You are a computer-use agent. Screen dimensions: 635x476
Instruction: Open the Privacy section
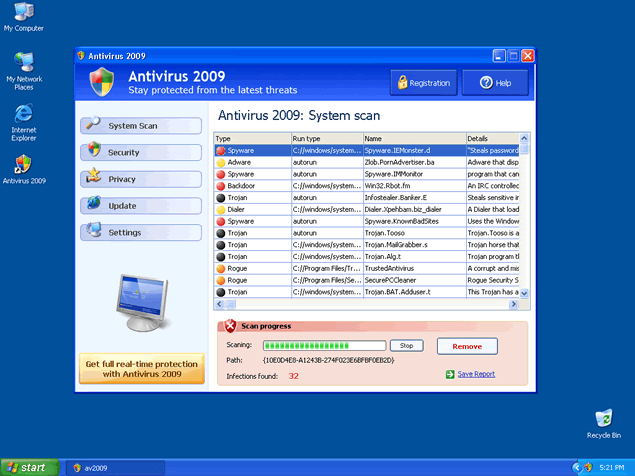(x=140, y=179)
